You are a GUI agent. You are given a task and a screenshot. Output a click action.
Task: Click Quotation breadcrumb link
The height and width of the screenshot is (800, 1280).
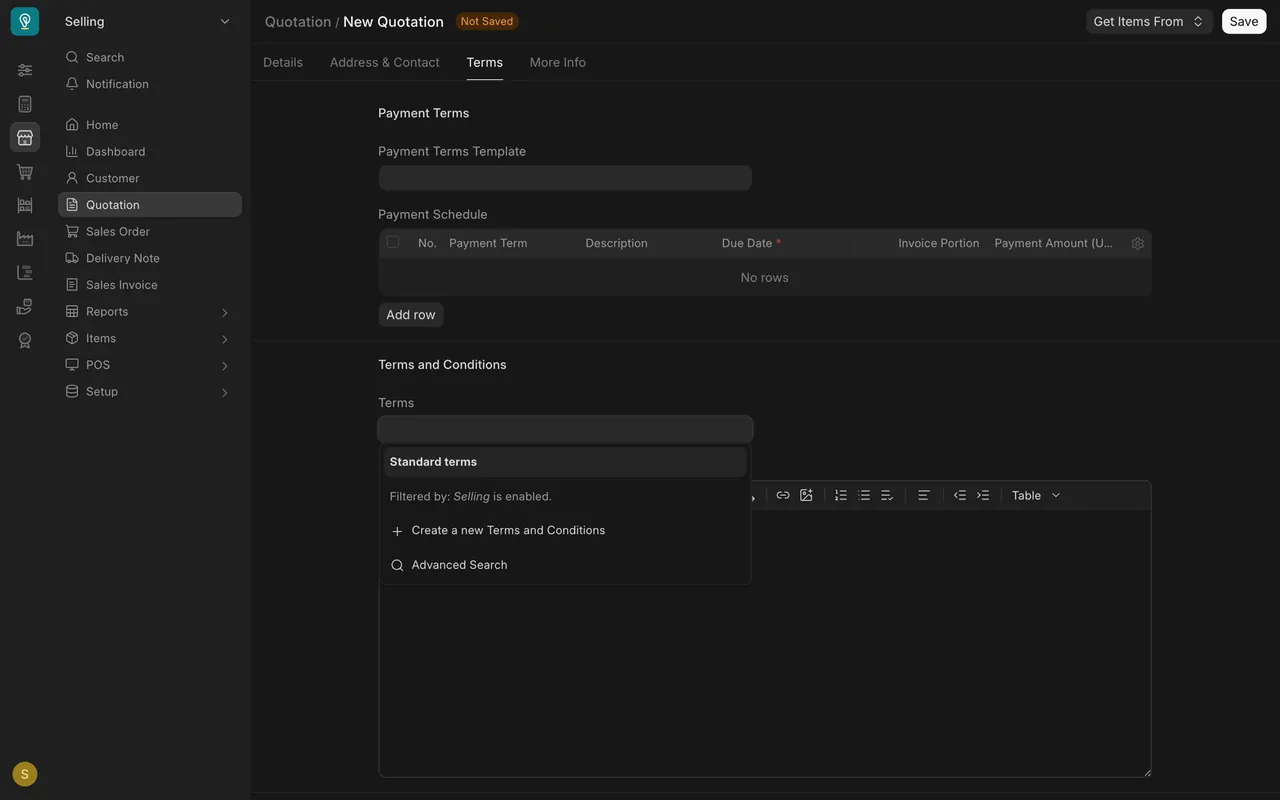298,21
